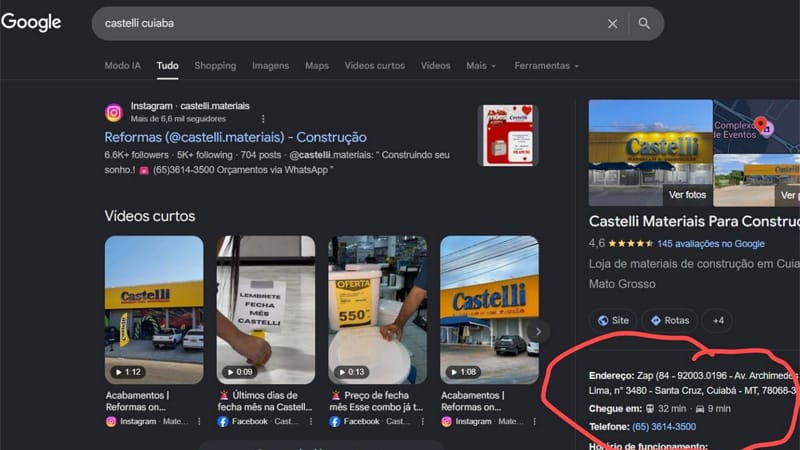Click the Instagram logo icon of first result
The width and height of the screenshot is (800, 450).
coord(114,112)
